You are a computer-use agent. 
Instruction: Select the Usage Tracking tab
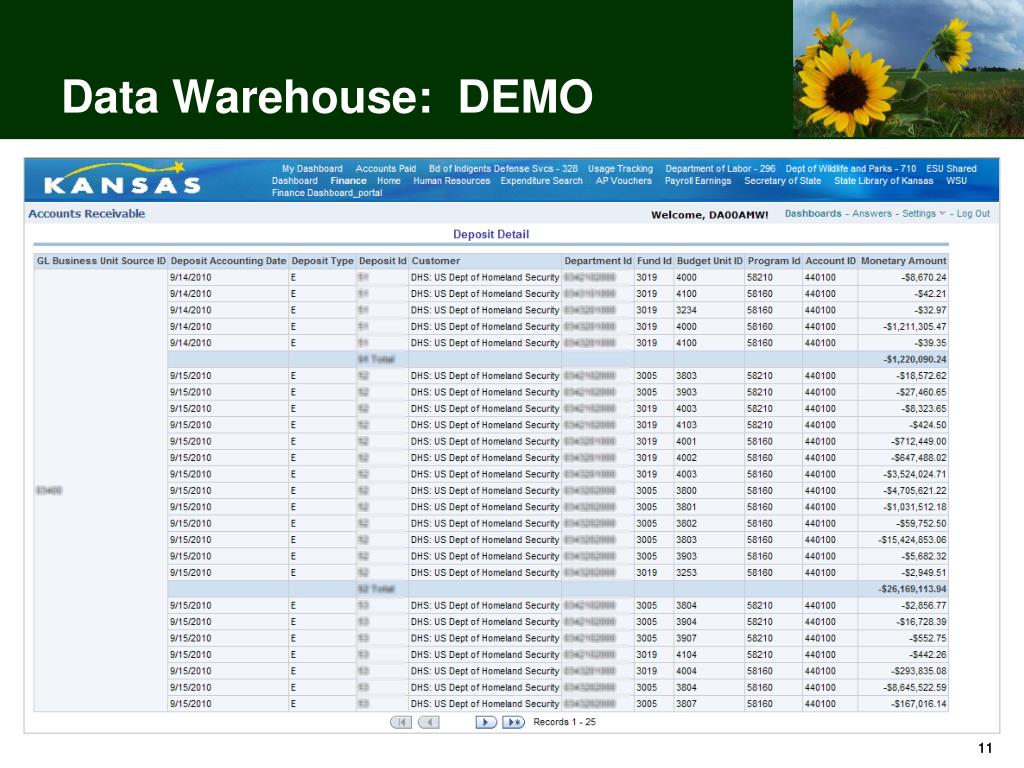point(620,168)
